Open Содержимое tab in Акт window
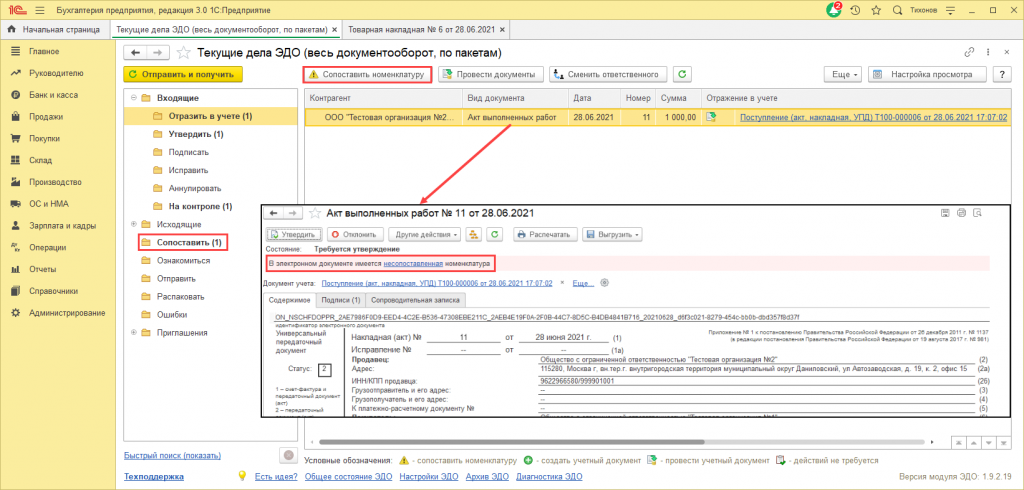This screenshot has width=1024, height=490. [289, 300]
